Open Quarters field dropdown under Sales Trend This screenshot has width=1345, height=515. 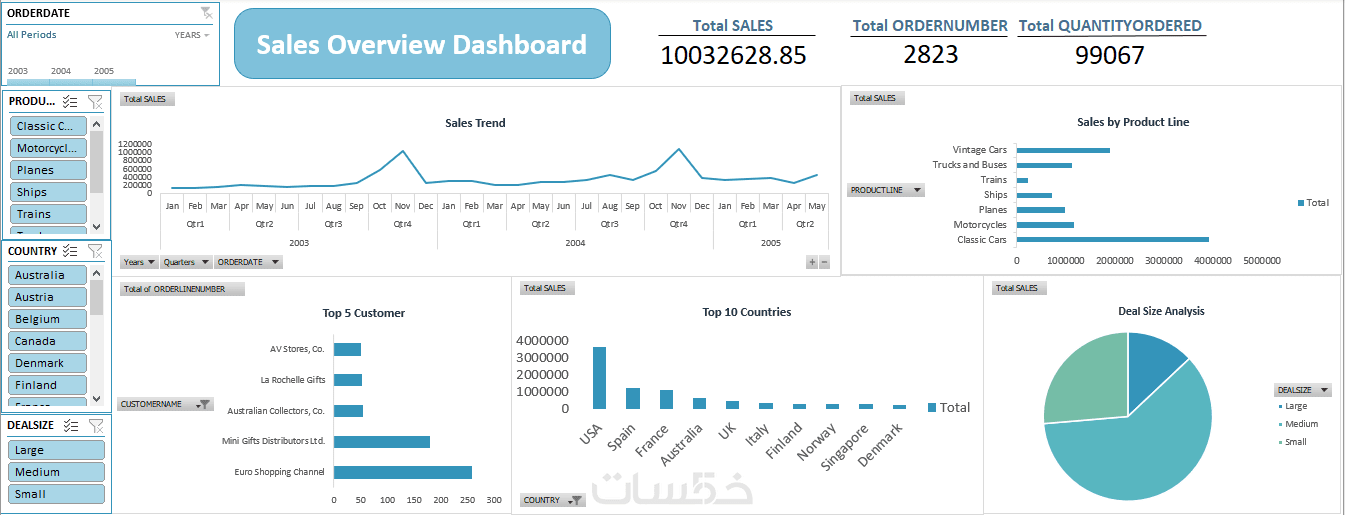pyautogui.click(x=186, y=262)
